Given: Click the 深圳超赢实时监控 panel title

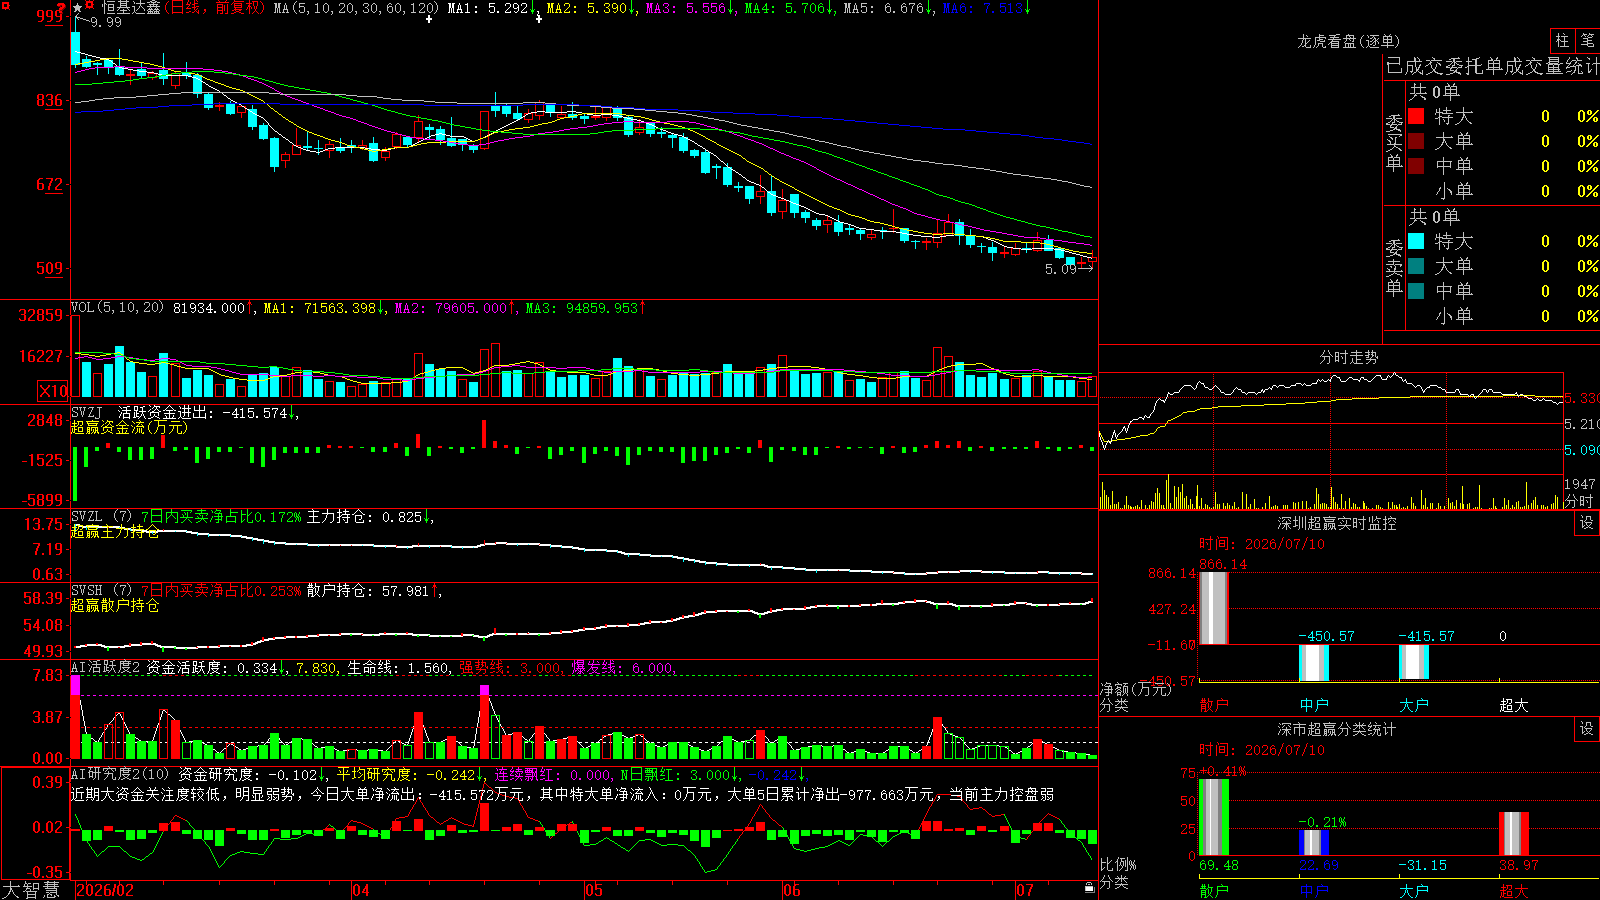Looking at the screenshot, I should click(x=1336, y=523).
